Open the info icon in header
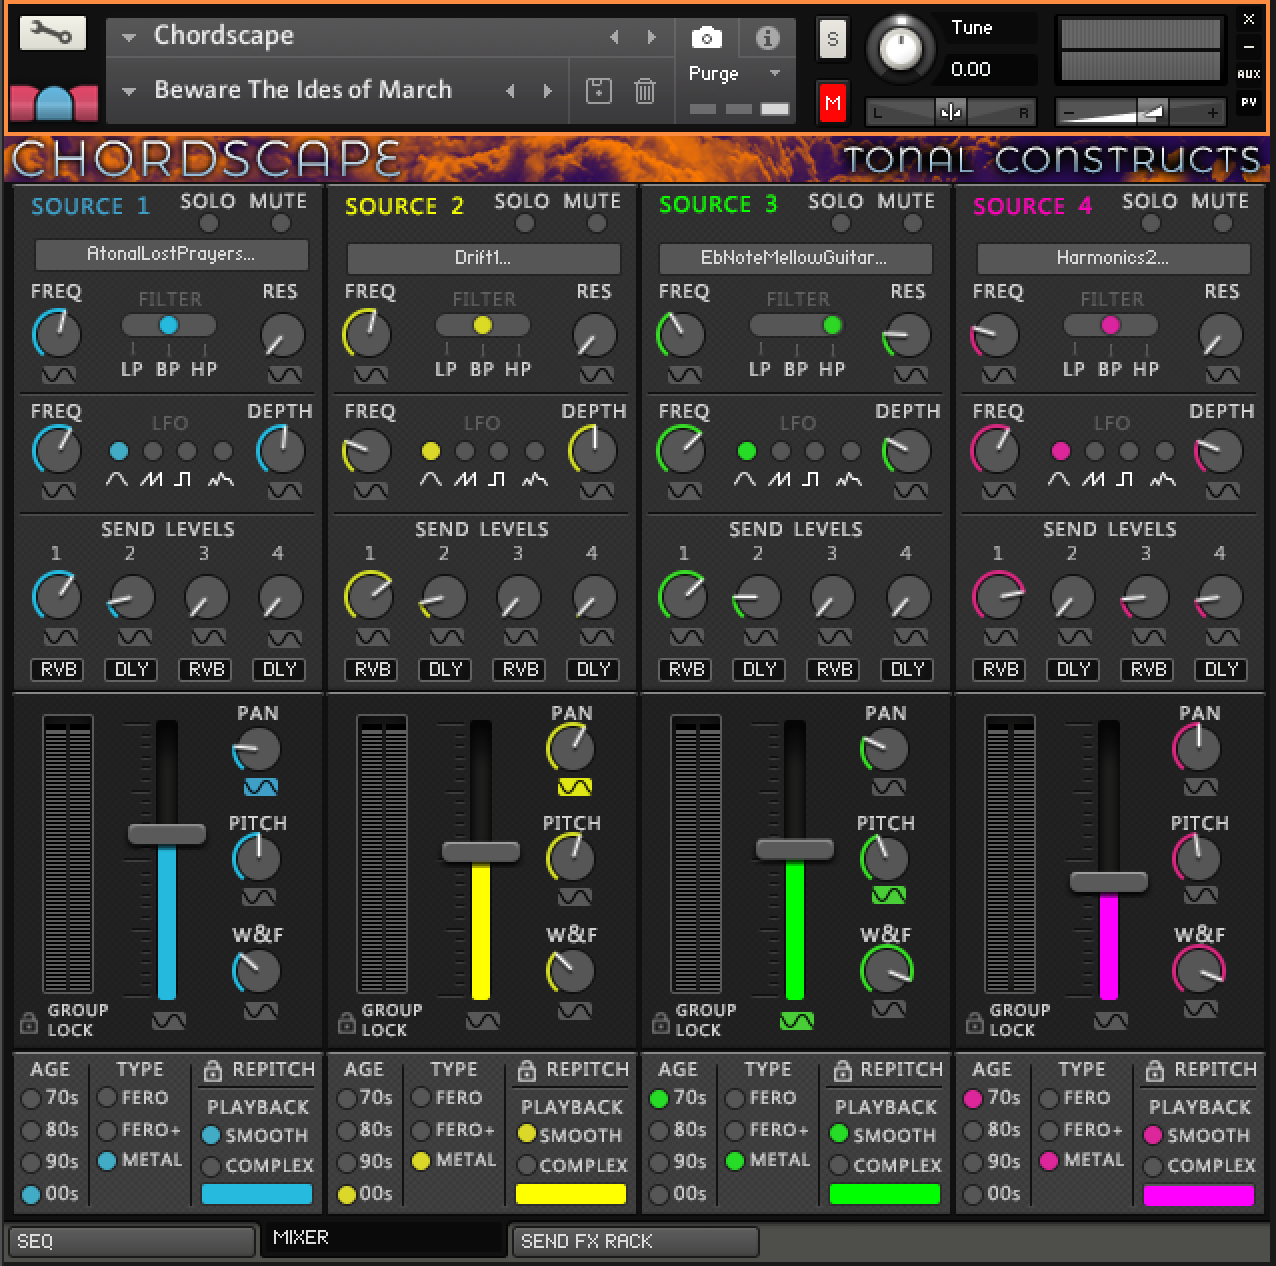Viewport: 1276px width, 1266px height. point(767,38)
